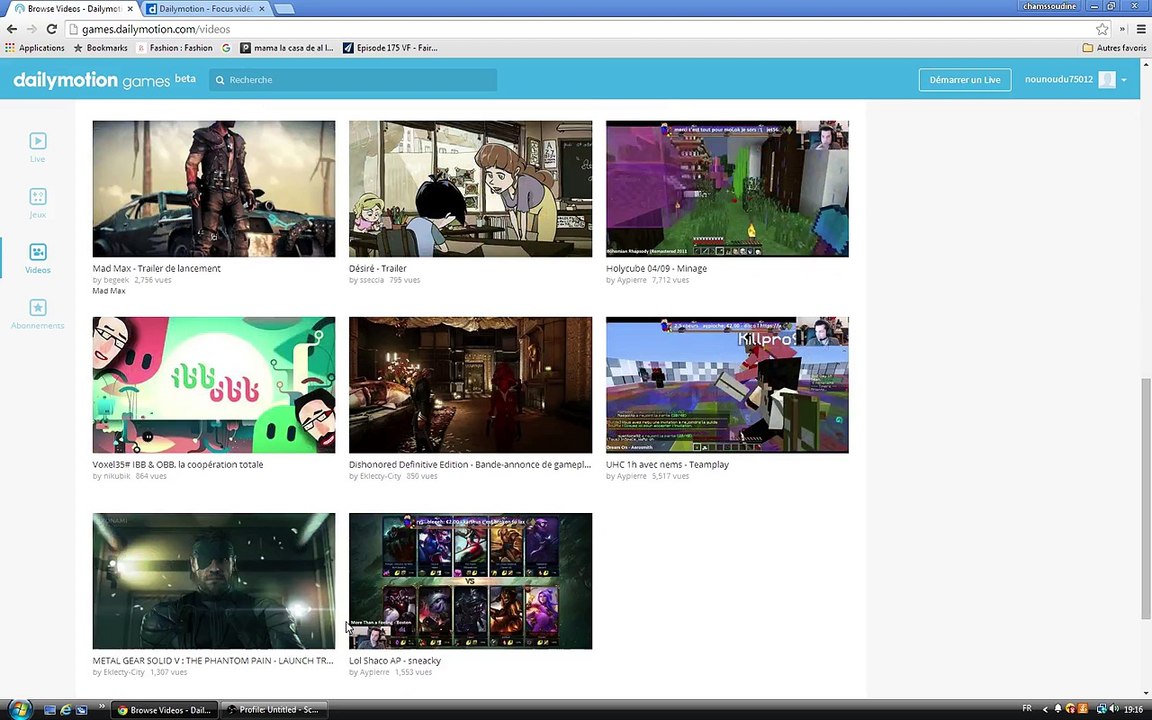Play Lol Shaco AP thumbnail
Viewport: 1152px width, 720px height.
(470, 581)
